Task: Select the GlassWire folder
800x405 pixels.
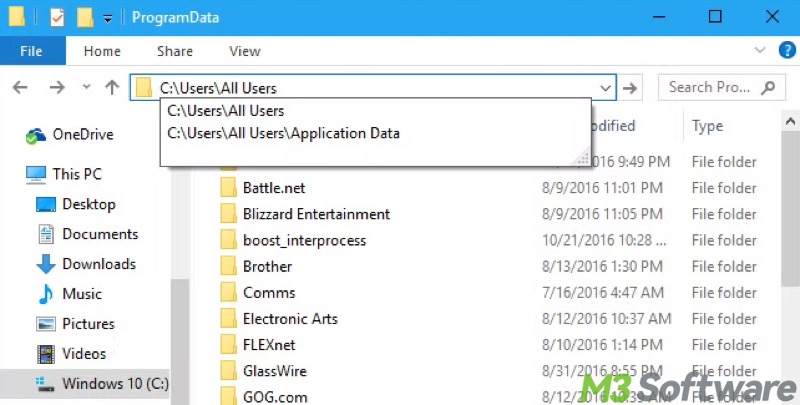Action: (x=274, y=371)
